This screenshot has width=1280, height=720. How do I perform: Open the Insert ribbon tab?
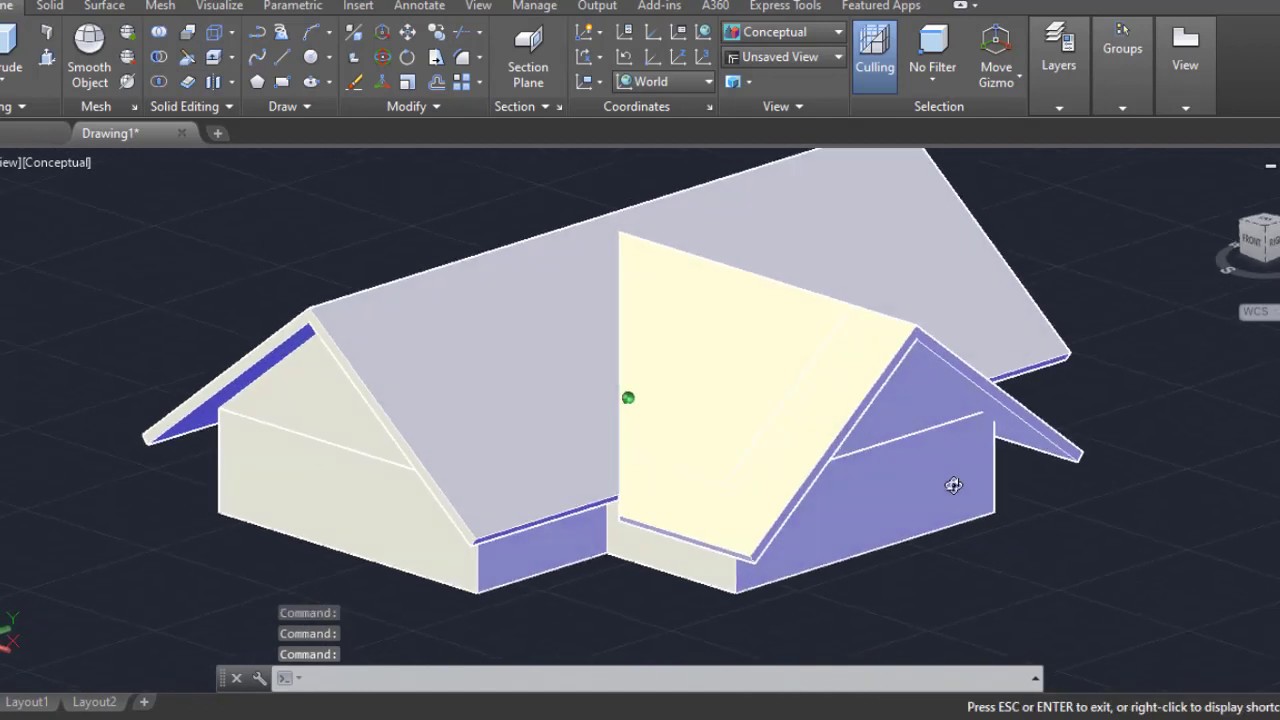point(358,6)
